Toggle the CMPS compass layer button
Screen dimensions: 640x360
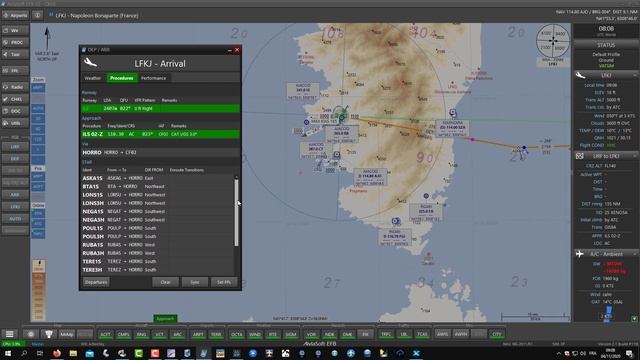pos(123,334)
